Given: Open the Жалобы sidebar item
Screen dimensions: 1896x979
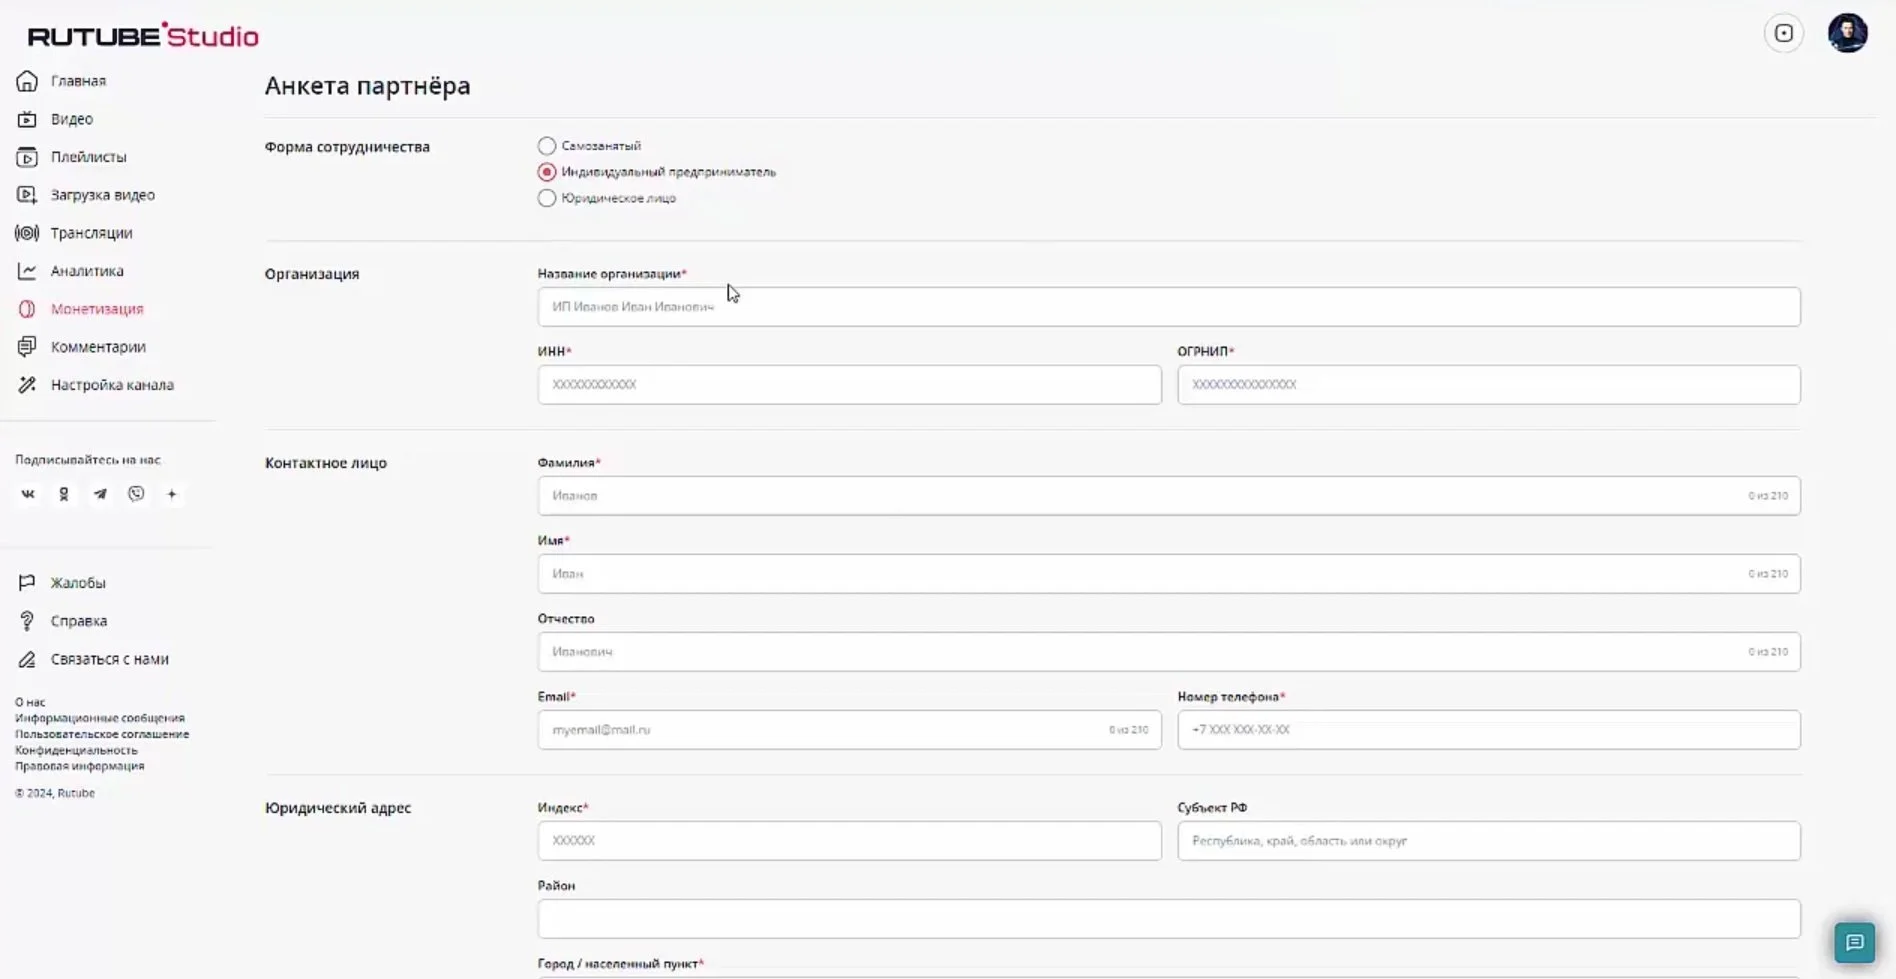Looking at the screenshot, I should click(x=78, y=583).
